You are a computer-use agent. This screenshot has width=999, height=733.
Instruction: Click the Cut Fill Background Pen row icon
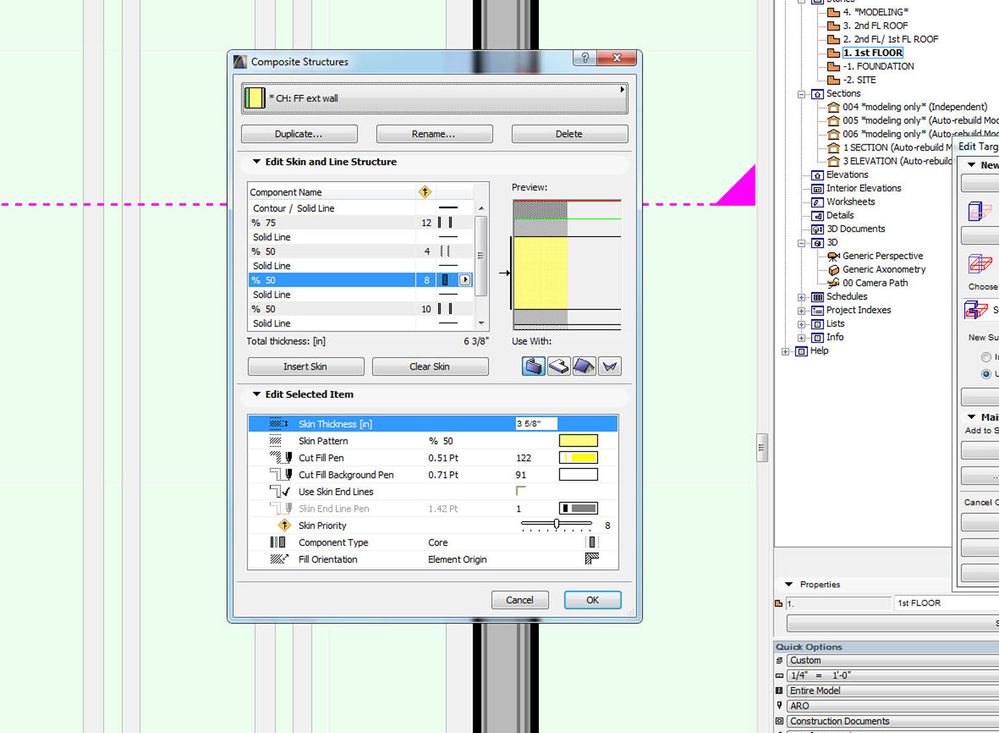tap(281, 475)
